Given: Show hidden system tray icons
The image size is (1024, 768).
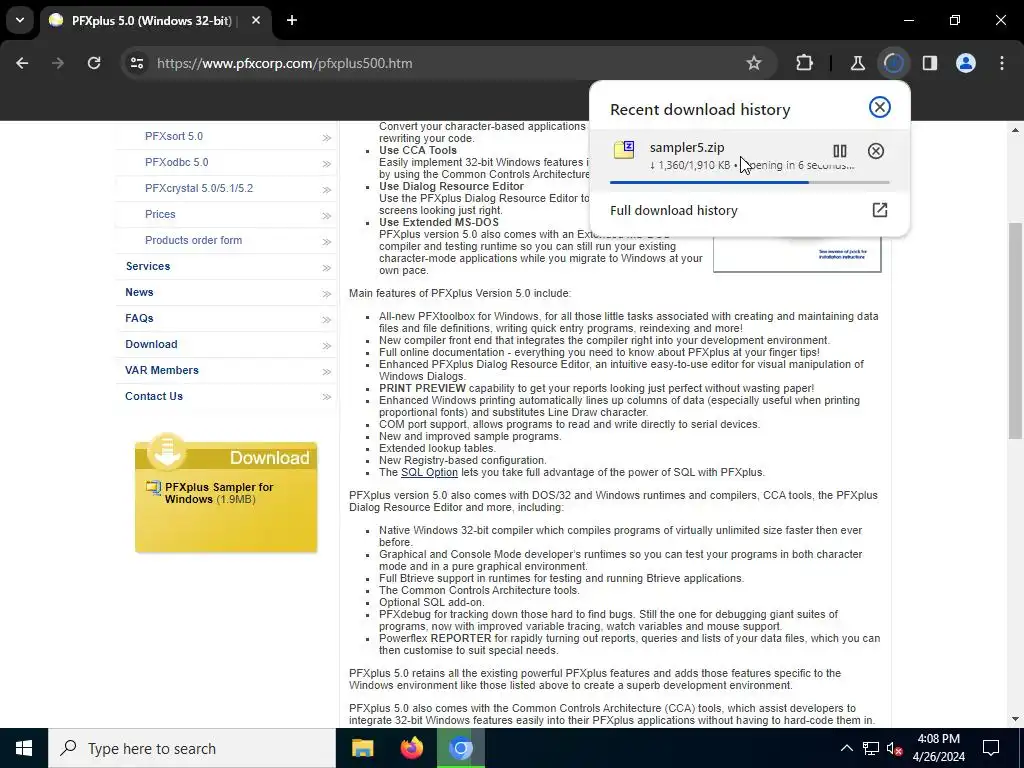Looking at the screenshot, I should (x=846, y=748).
